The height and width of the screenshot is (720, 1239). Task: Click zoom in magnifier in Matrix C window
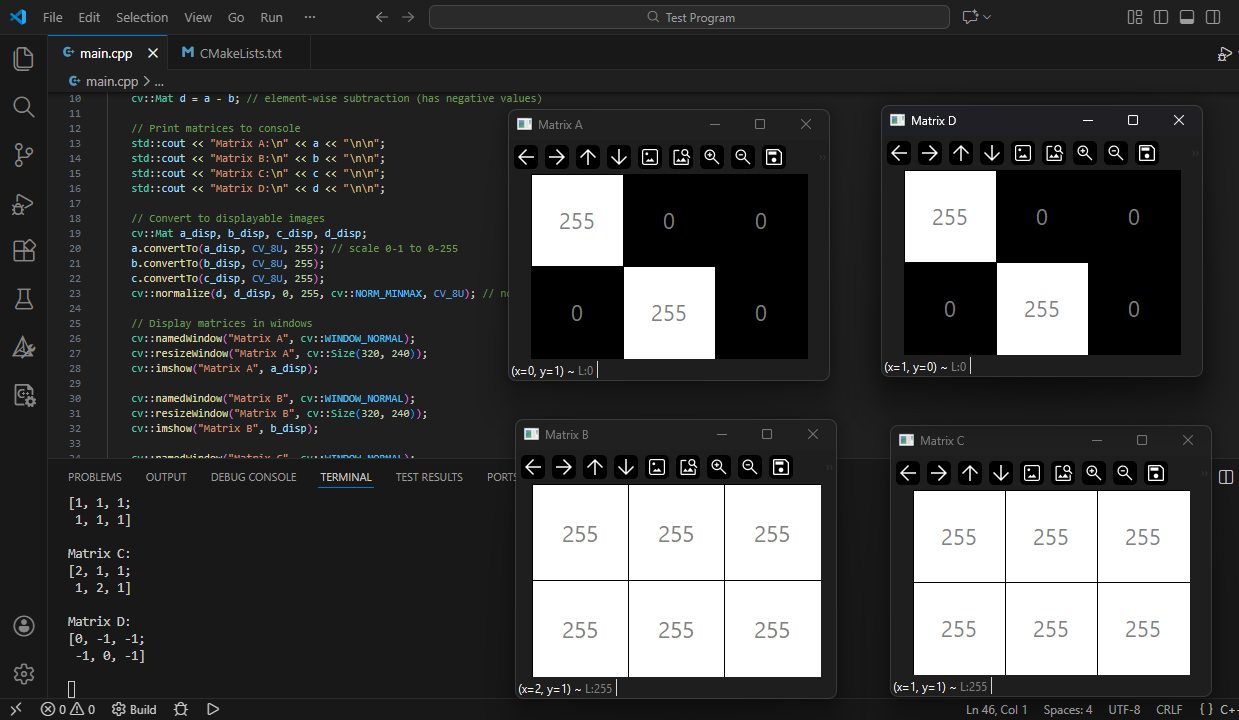(x=1093, y=473)
